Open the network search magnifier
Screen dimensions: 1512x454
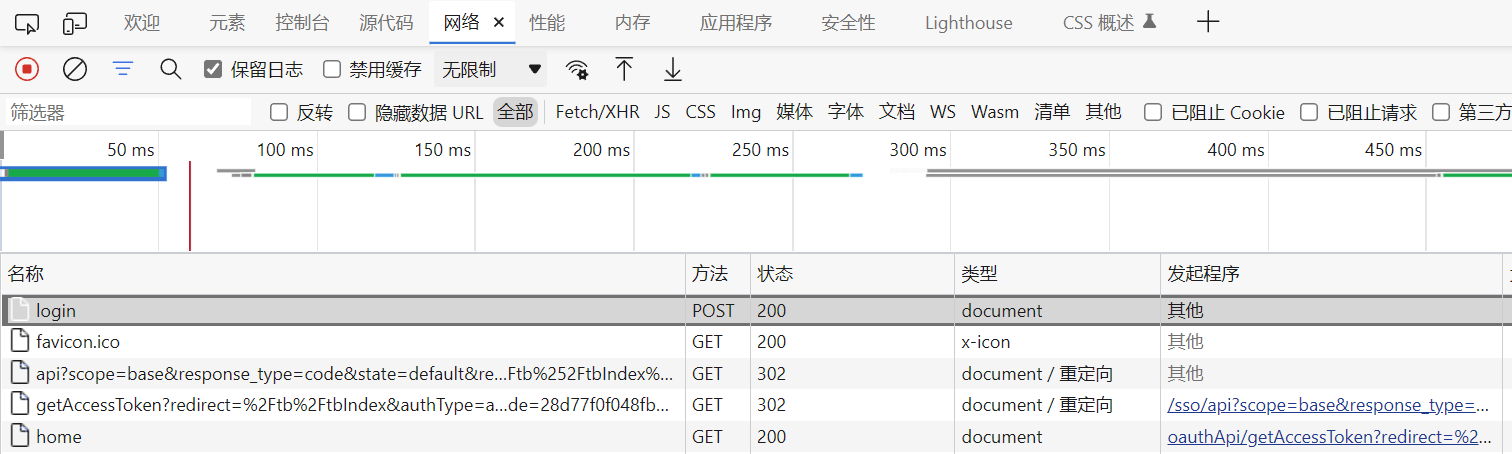[x=171, y=69]
